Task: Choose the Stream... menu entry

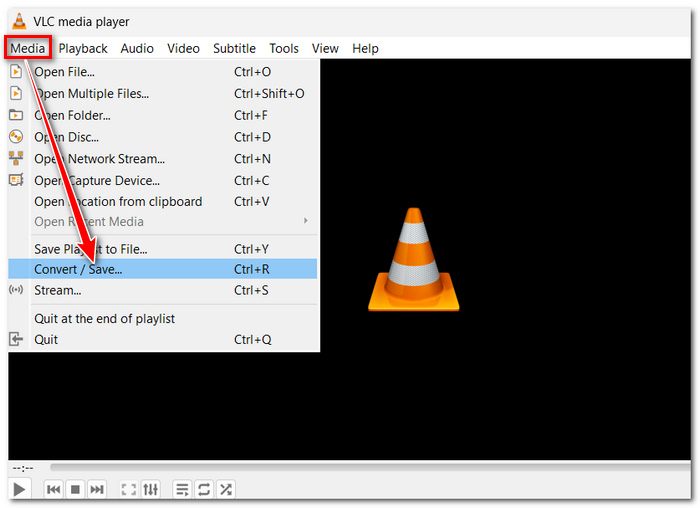Action: (x=162, y=290)
